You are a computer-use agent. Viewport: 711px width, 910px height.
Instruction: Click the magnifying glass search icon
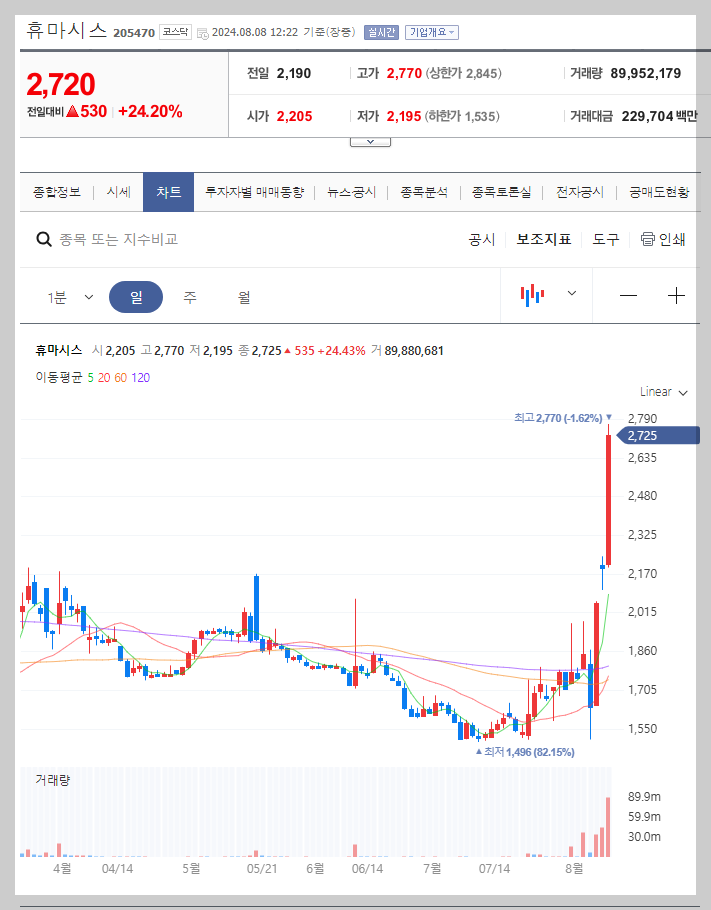(x=44, y=240)
